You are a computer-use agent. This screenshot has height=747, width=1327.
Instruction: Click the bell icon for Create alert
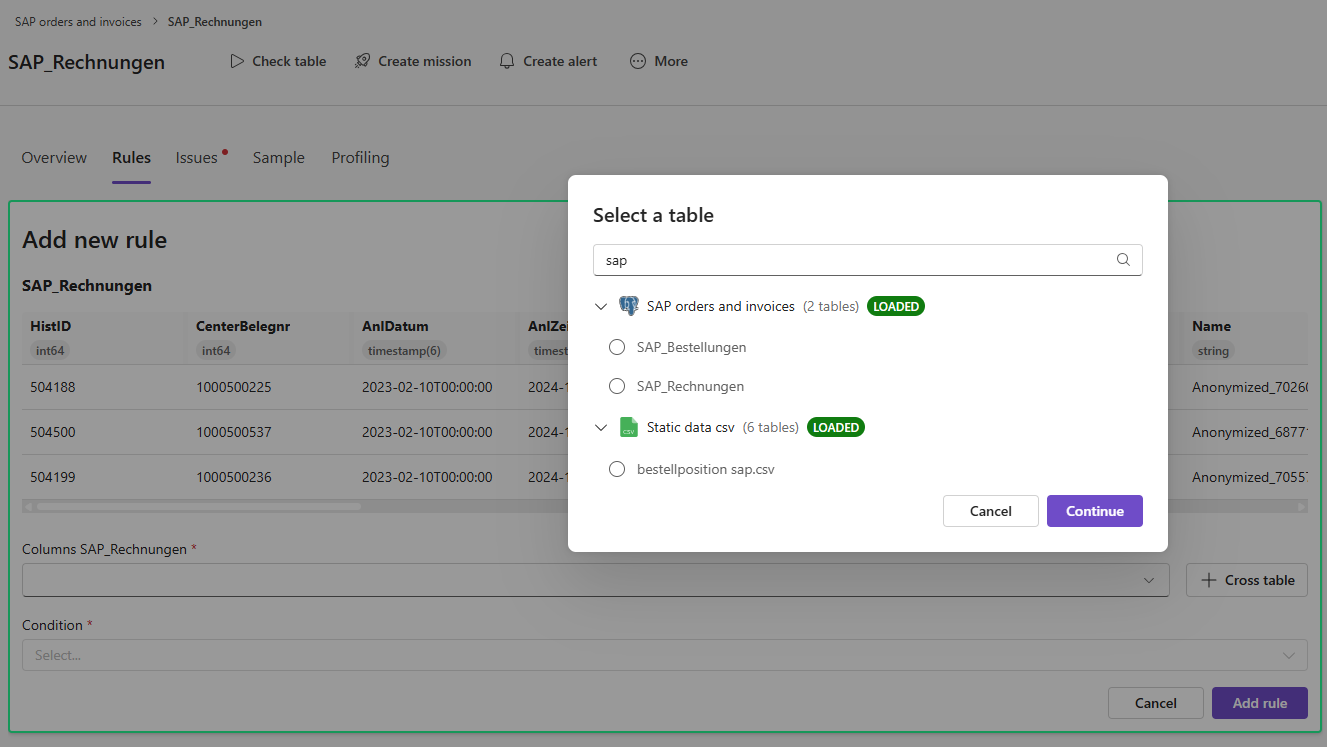click(x=508, y=61)
